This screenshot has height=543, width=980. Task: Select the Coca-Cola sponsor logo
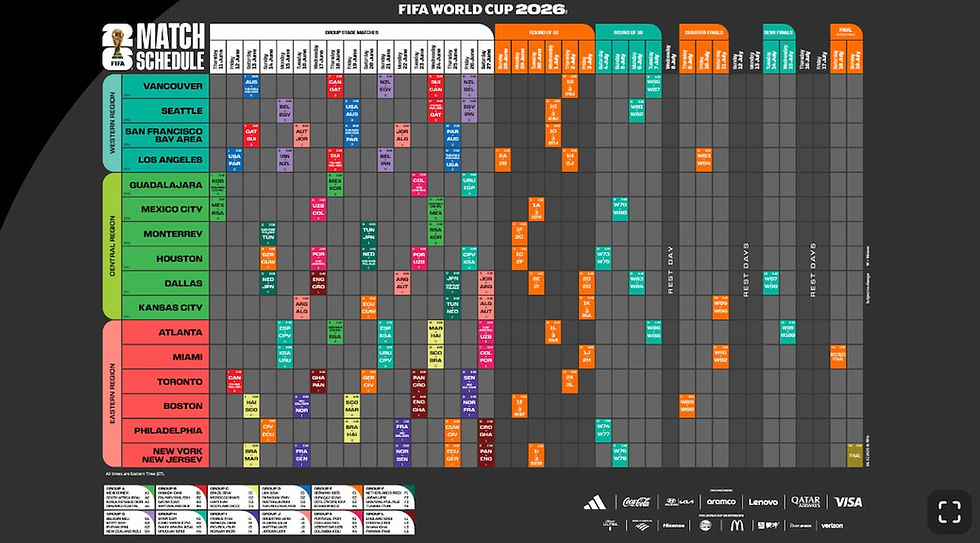tap(636, 502)
